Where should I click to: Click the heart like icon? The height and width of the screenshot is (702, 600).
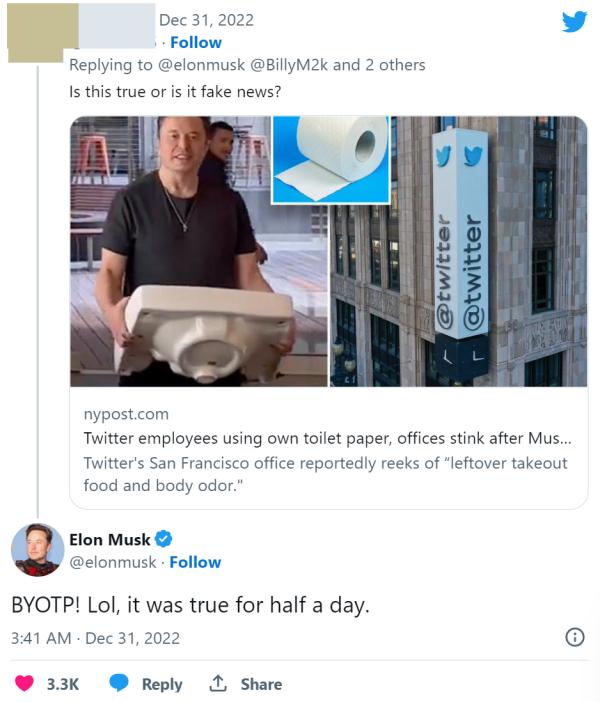click(25, 684)
